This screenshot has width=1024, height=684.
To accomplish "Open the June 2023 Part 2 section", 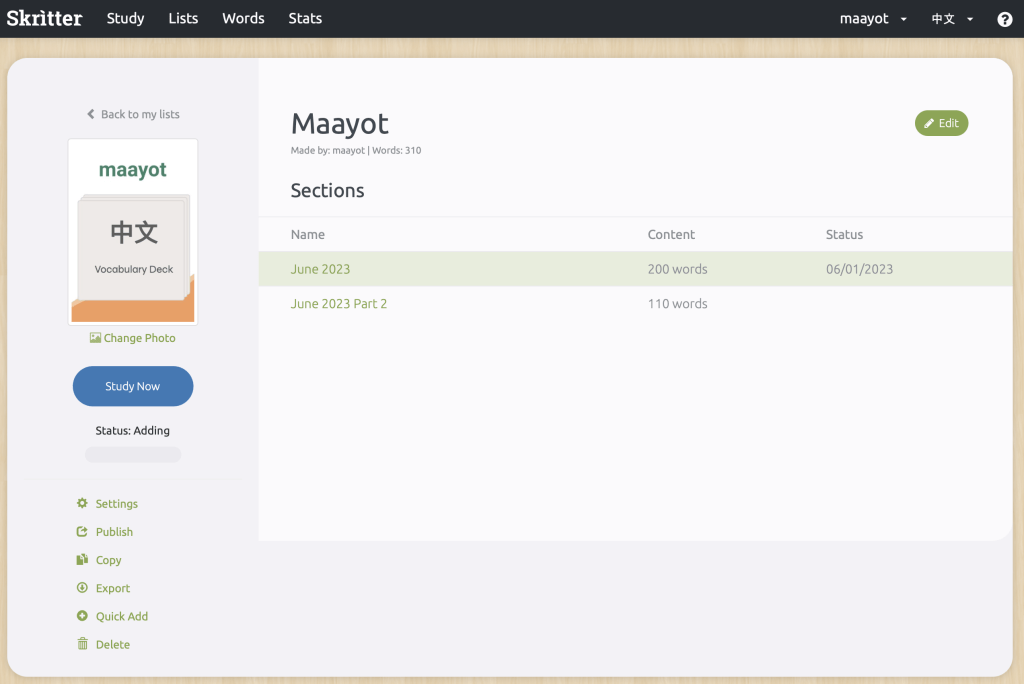I will pyautogui.click(x=338, y=304).
